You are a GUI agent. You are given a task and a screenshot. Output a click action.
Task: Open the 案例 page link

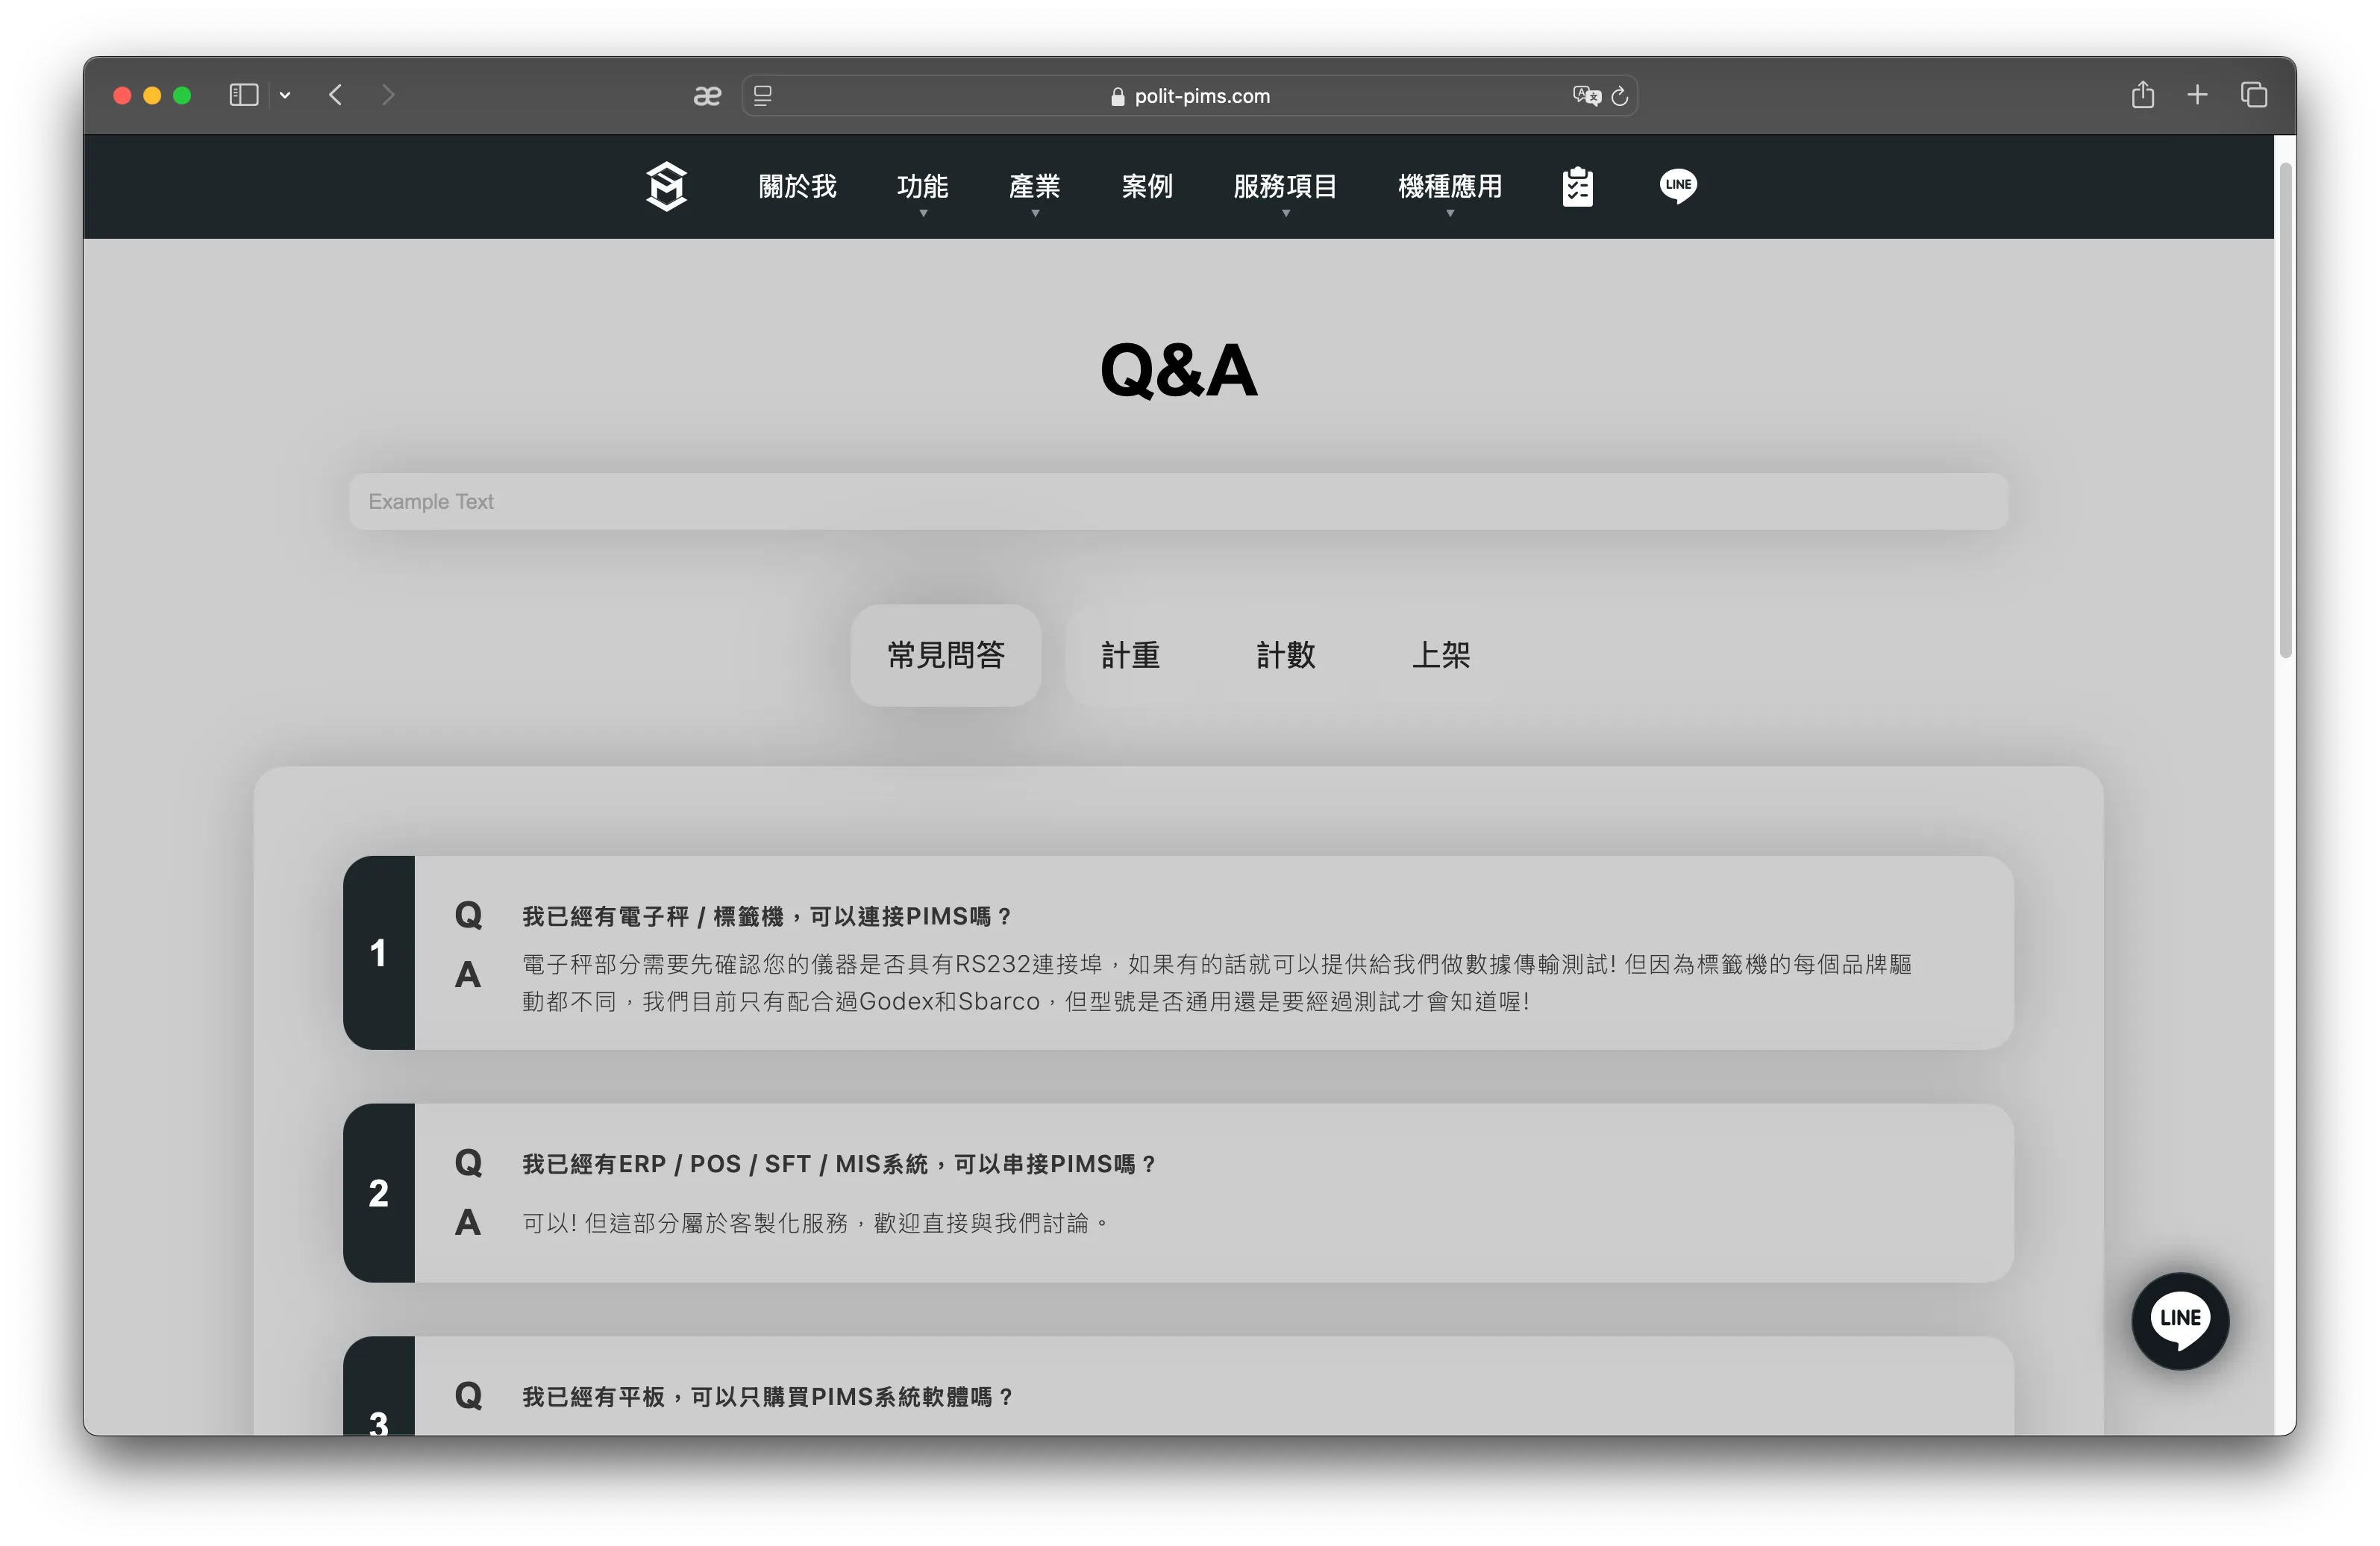coord(1146,186)
